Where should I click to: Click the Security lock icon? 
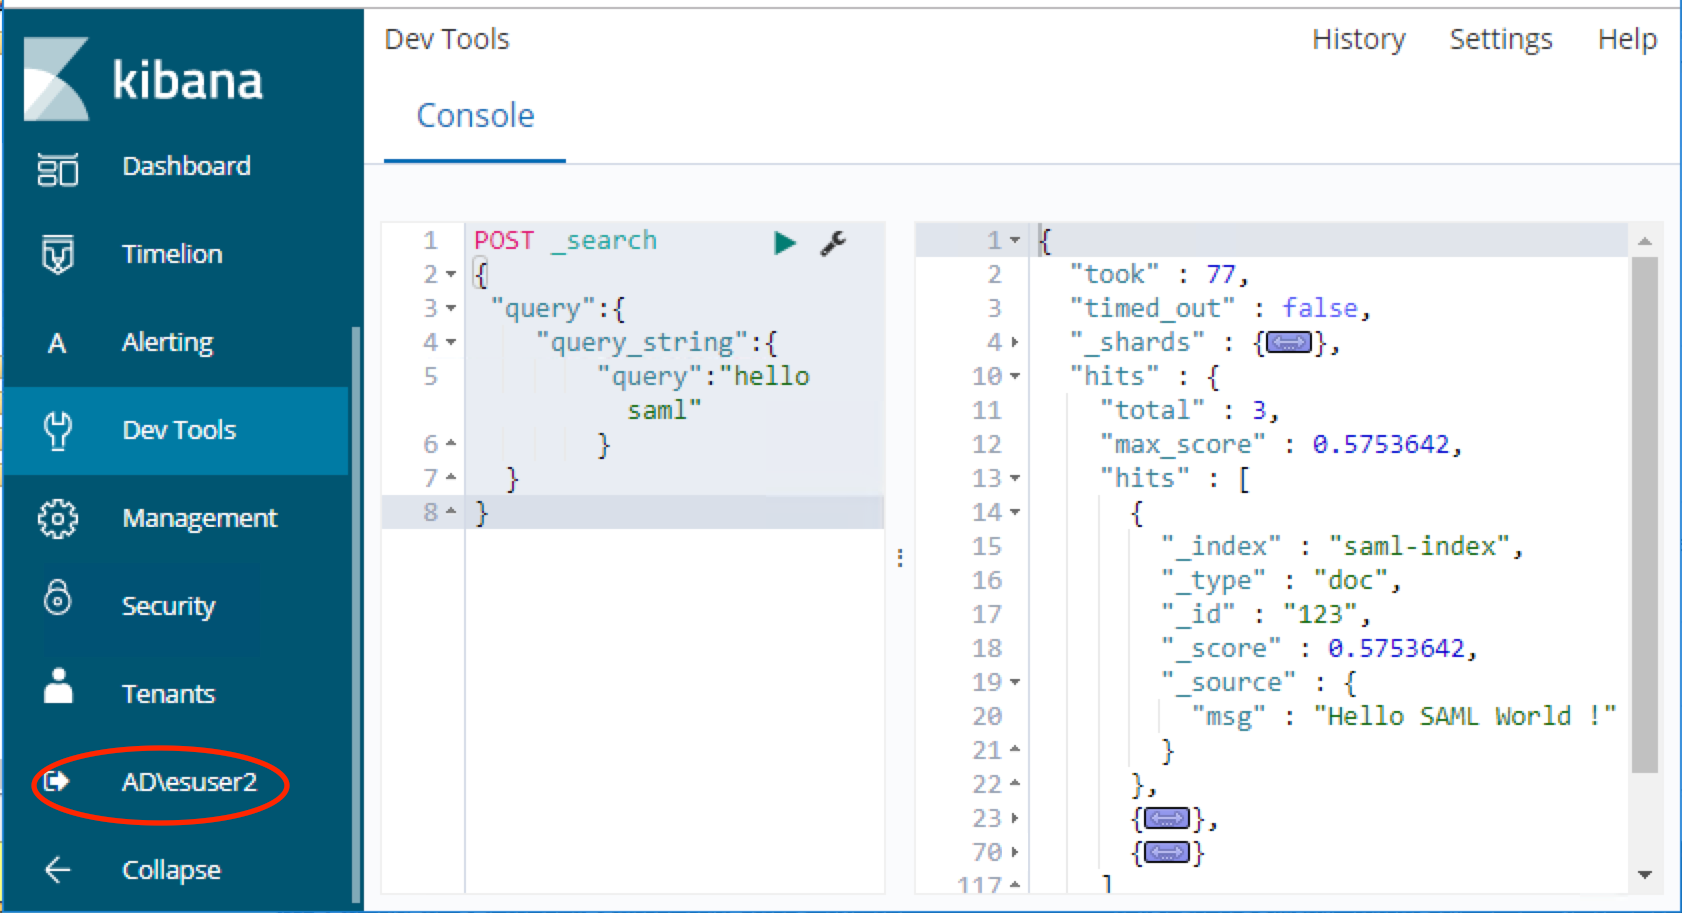58,598
